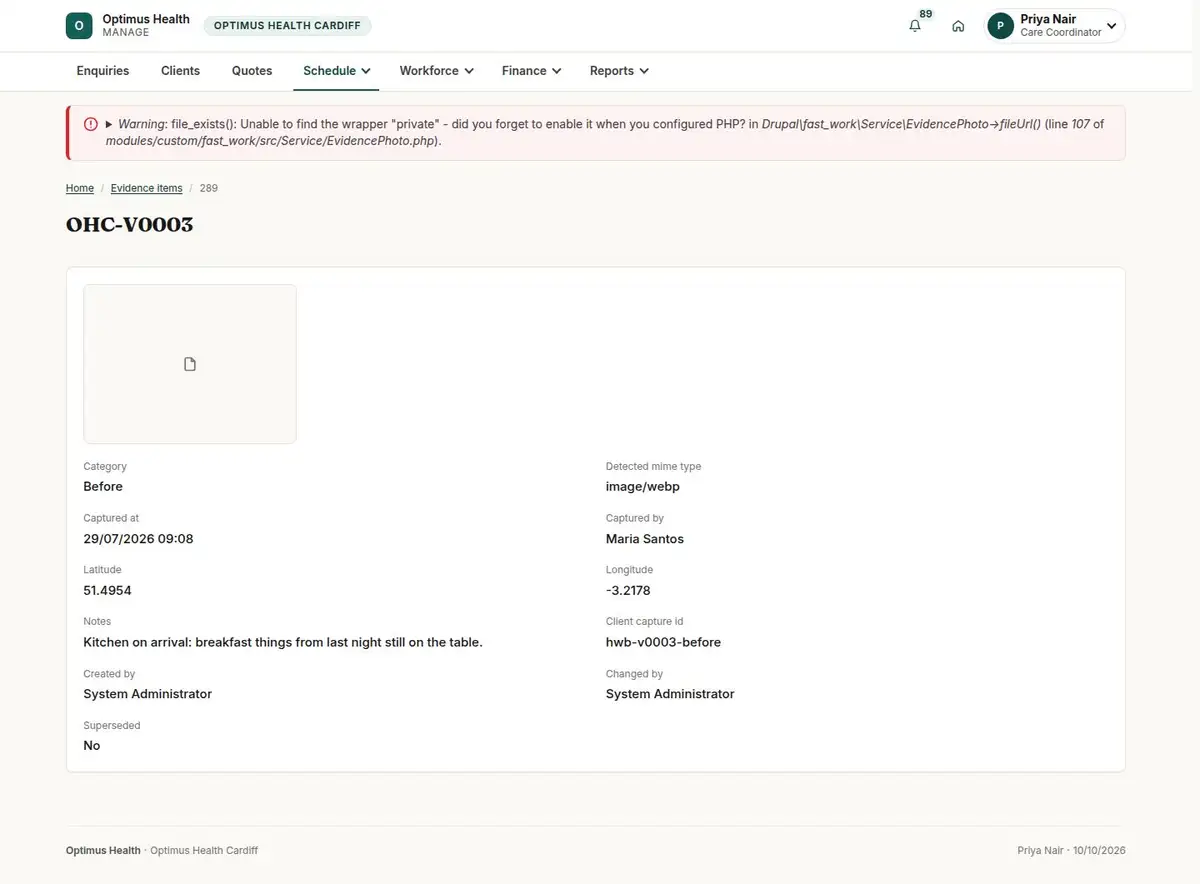Open the notifications bell icon

pyautogui.click(x=915, y=26)
